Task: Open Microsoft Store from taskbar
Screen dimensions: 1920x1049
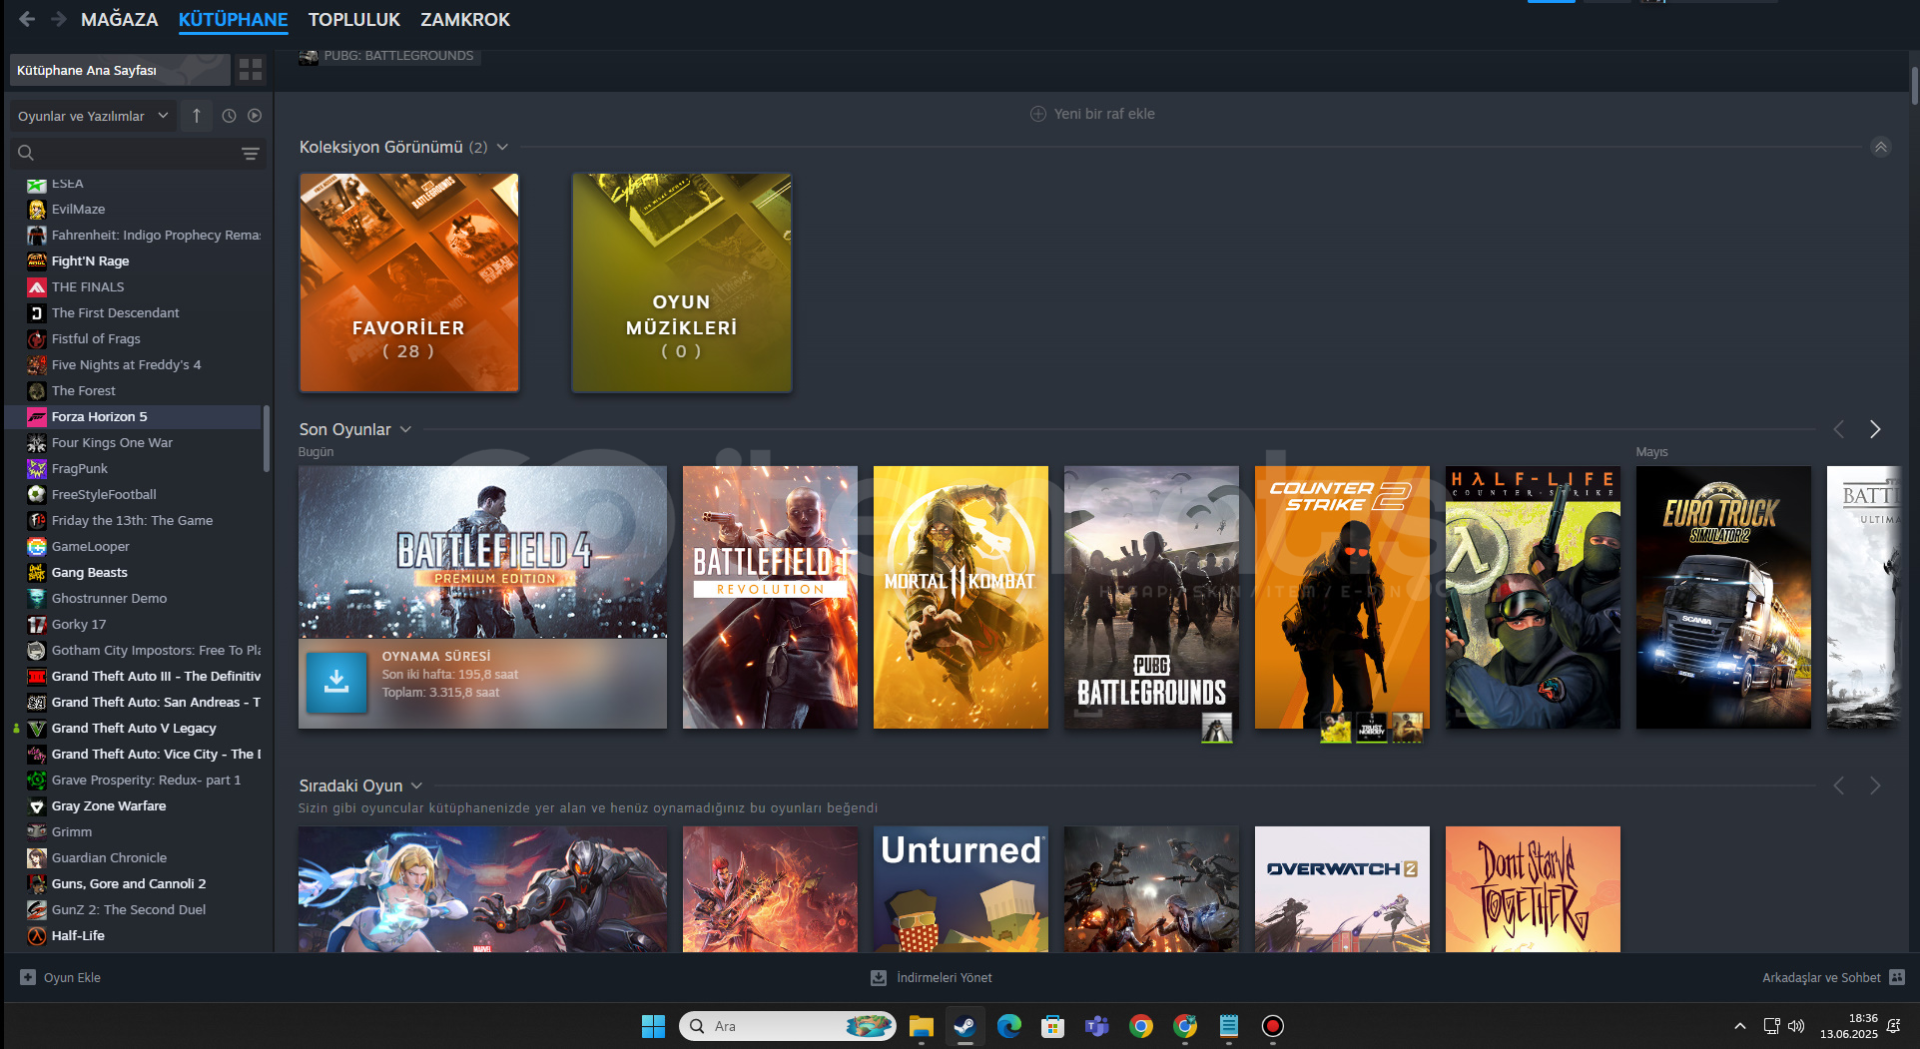Action: click(x=1053, y=1026)
